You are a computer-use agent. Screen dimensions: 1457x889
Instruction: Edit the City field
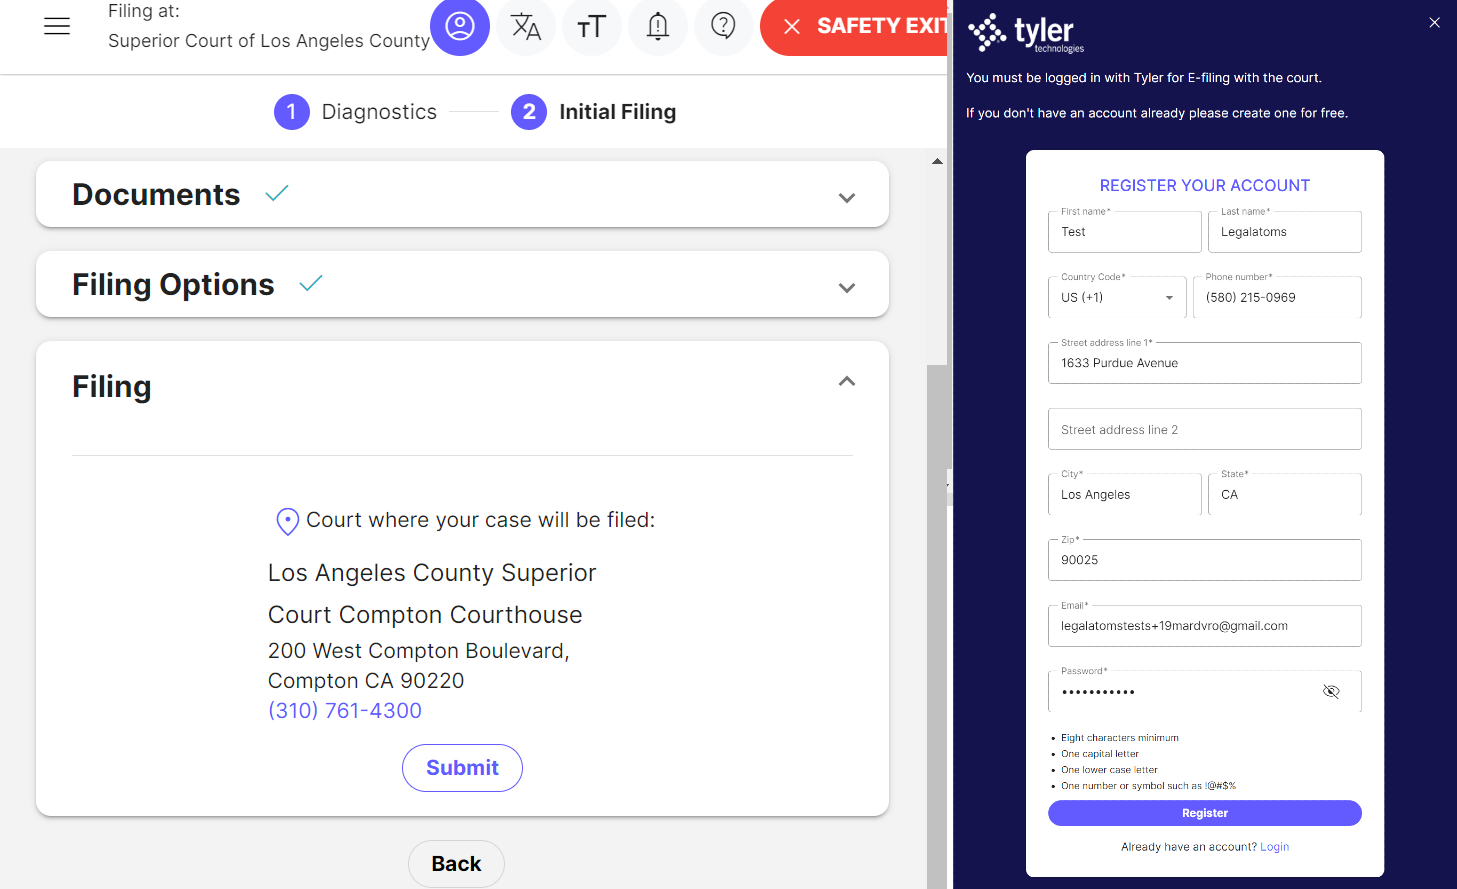pos(1125,494)
